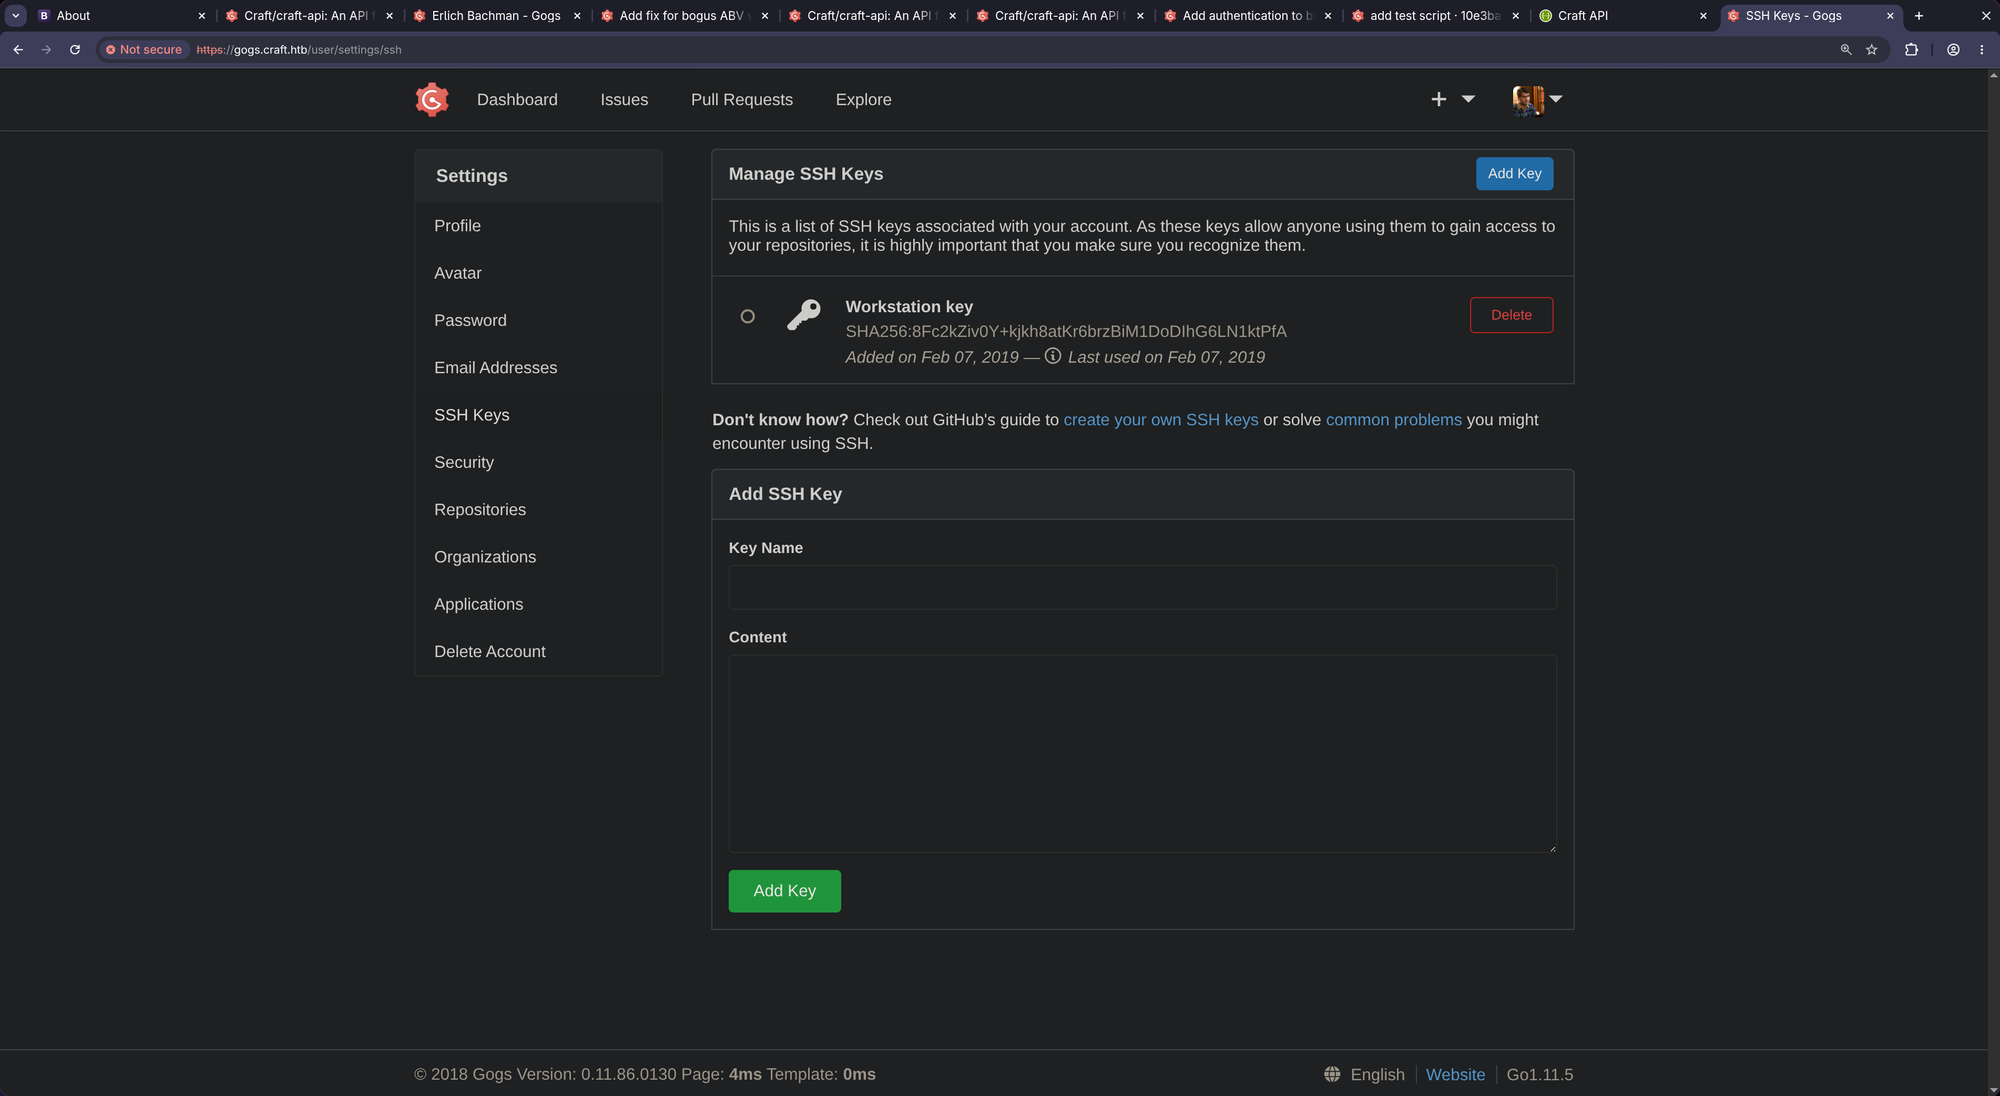
Task: Open the browser profile icon
Action: tap(1953, 49)
